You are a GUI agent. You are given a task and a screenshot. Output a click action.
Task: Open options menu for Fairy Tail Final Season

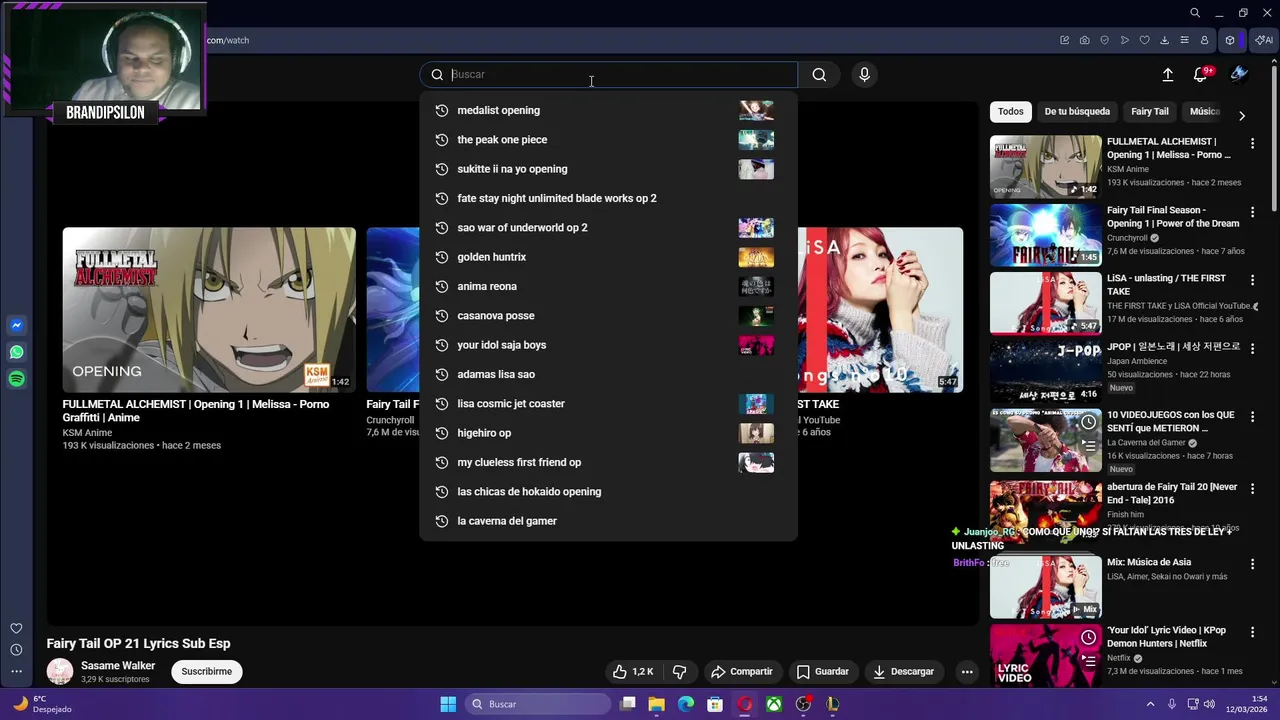(1252, 212)
